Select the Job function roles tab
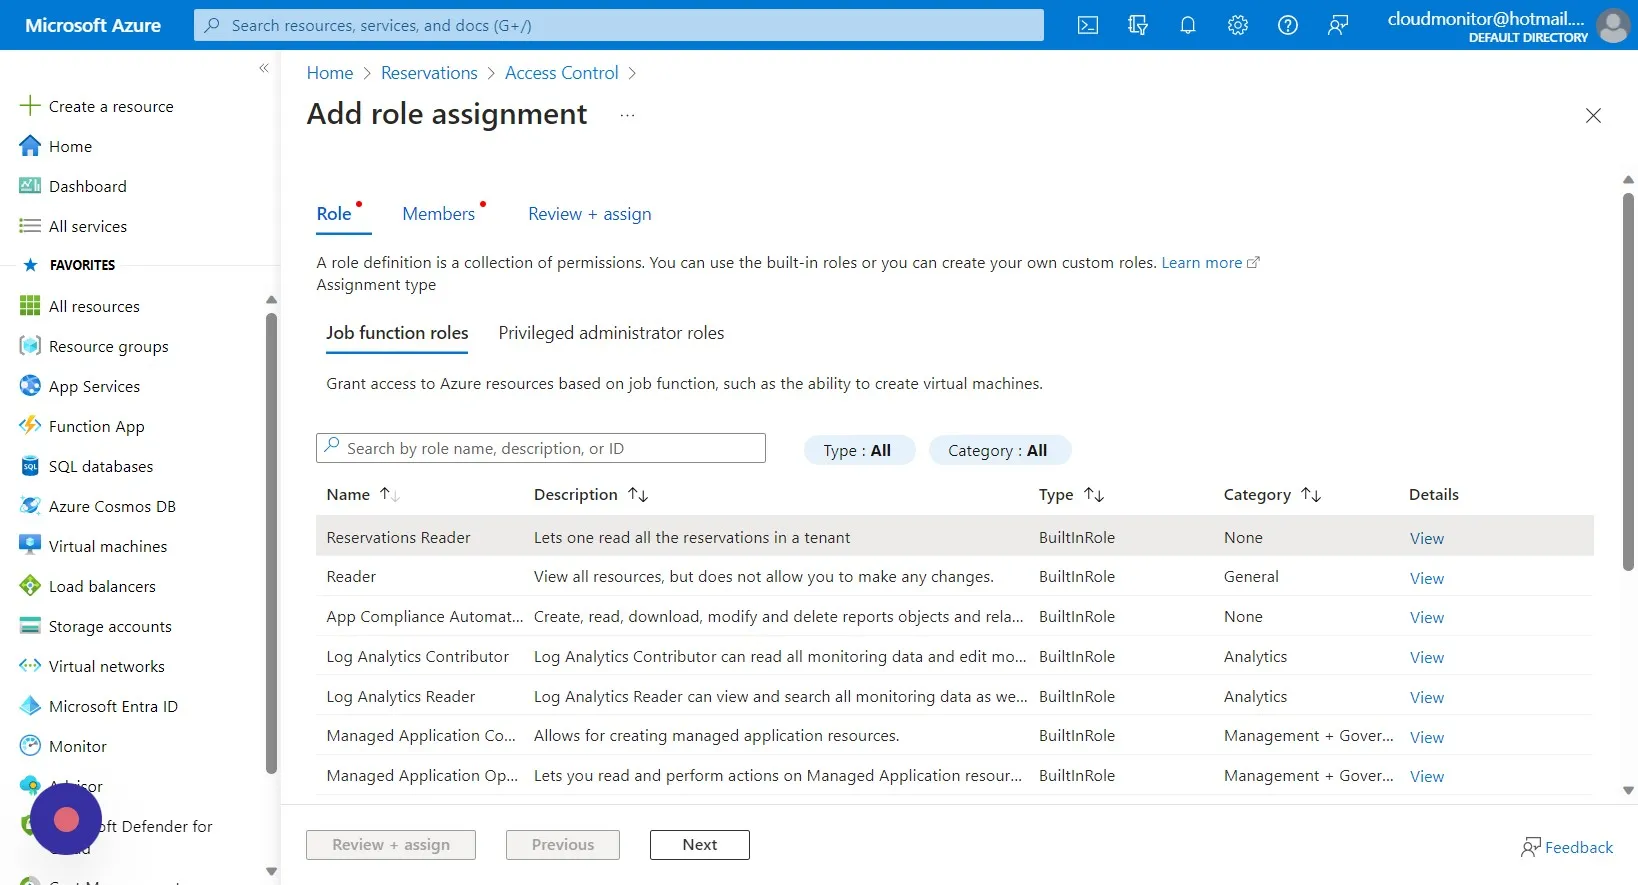The image size is (1638, 885). coord(397,333)
